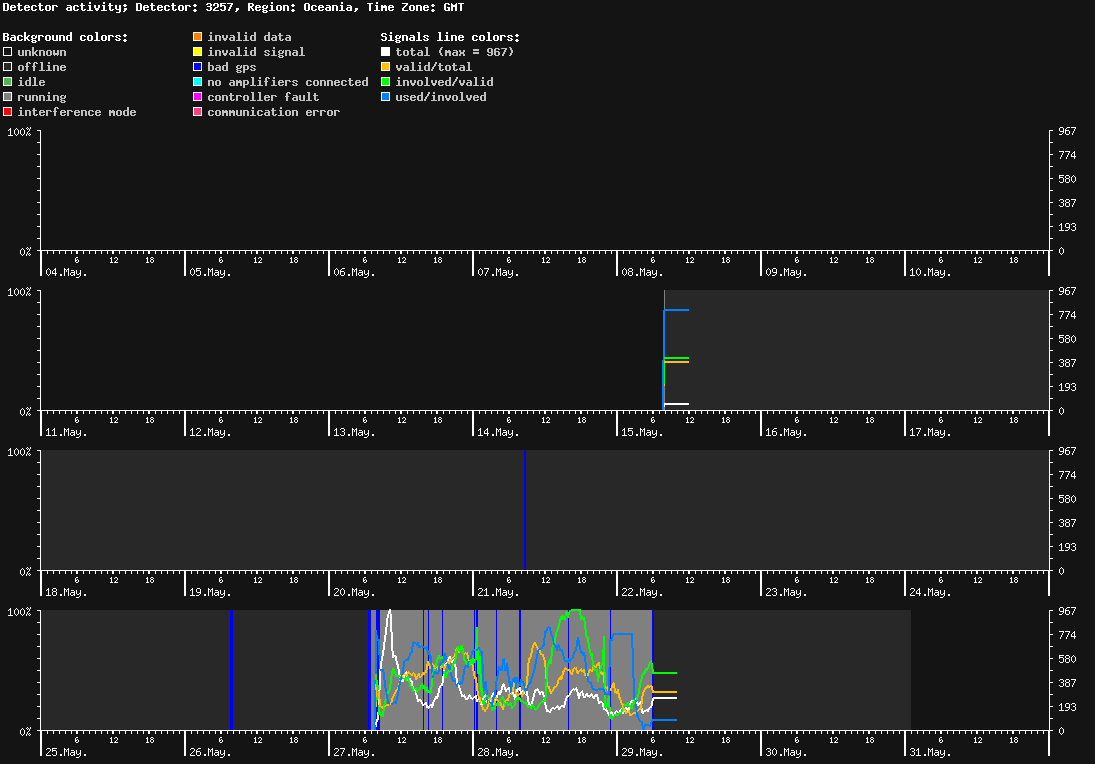
Task: Click the '31.May.' date label
Action: (929, 752)
